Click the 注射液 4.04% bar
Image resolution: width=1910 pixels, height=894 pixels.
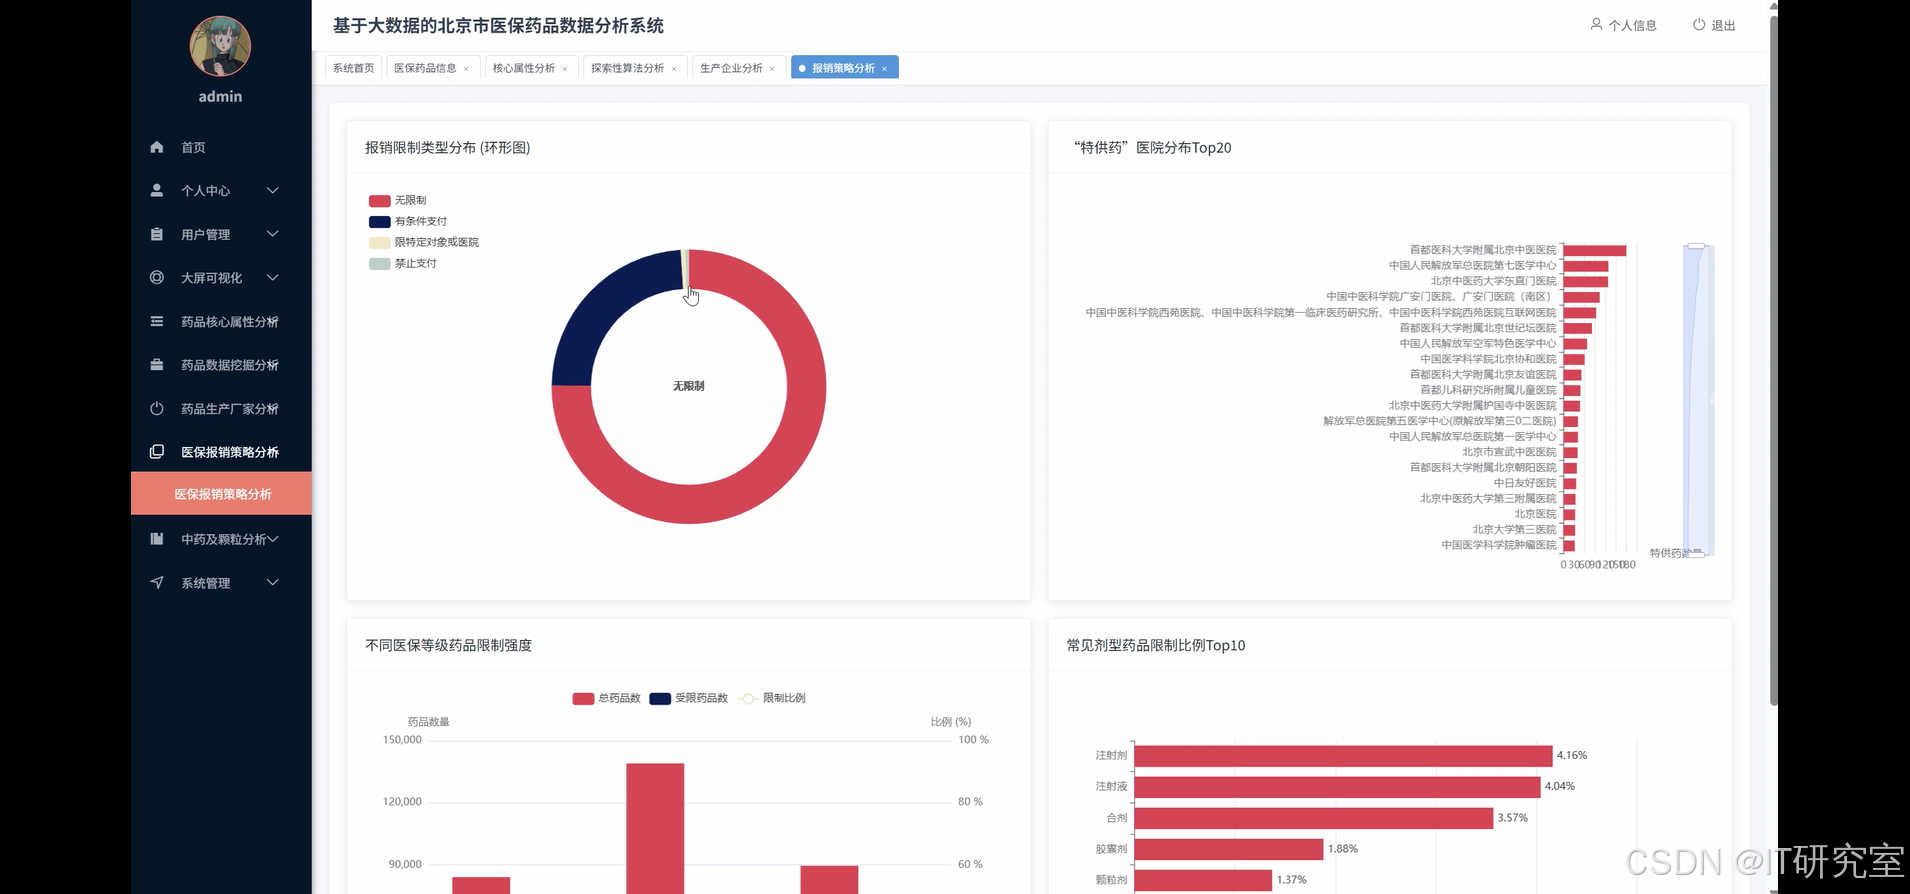[1337, 787]
